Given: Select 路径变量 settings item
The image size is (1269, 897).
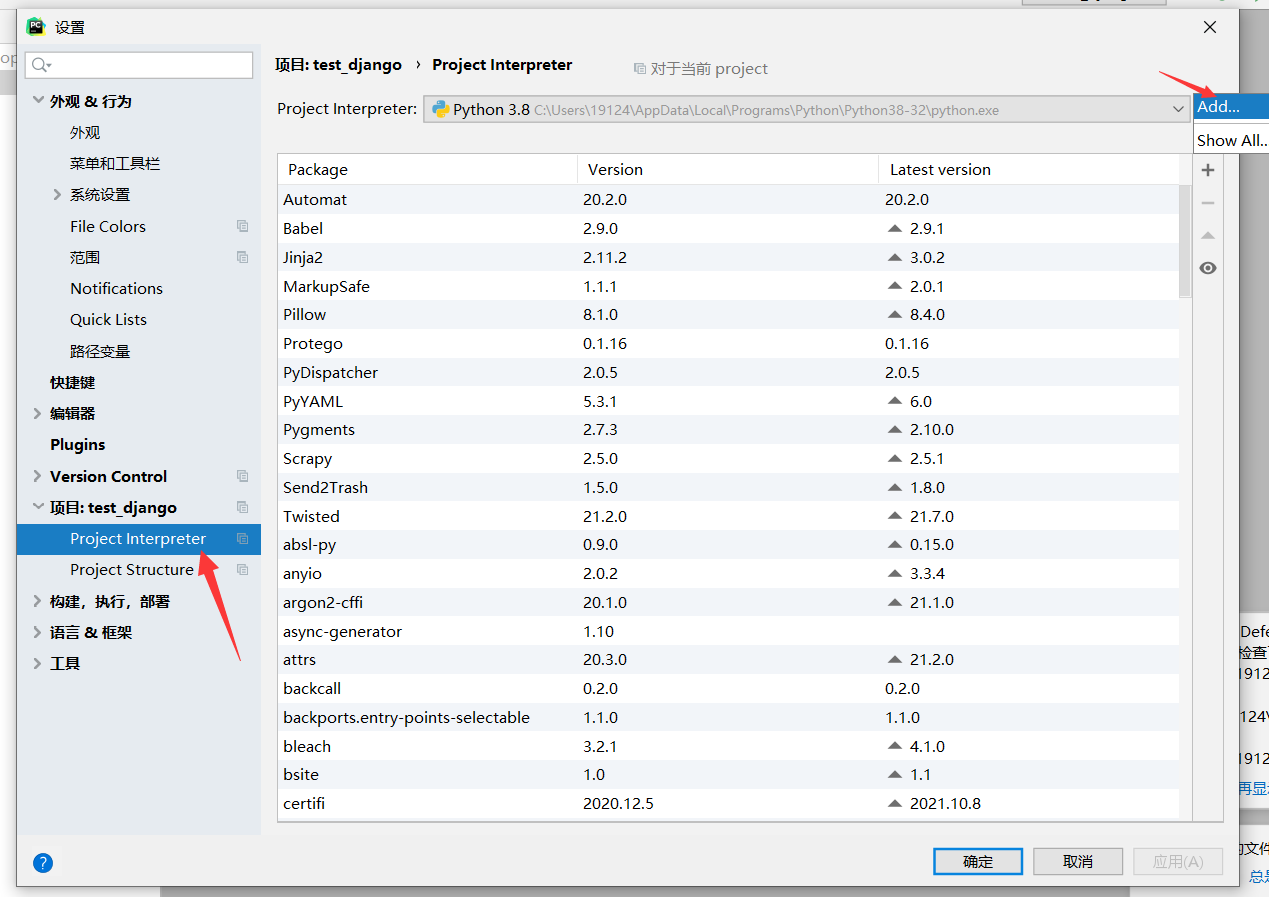Looking at the screenshot, I should click(100, 351).
